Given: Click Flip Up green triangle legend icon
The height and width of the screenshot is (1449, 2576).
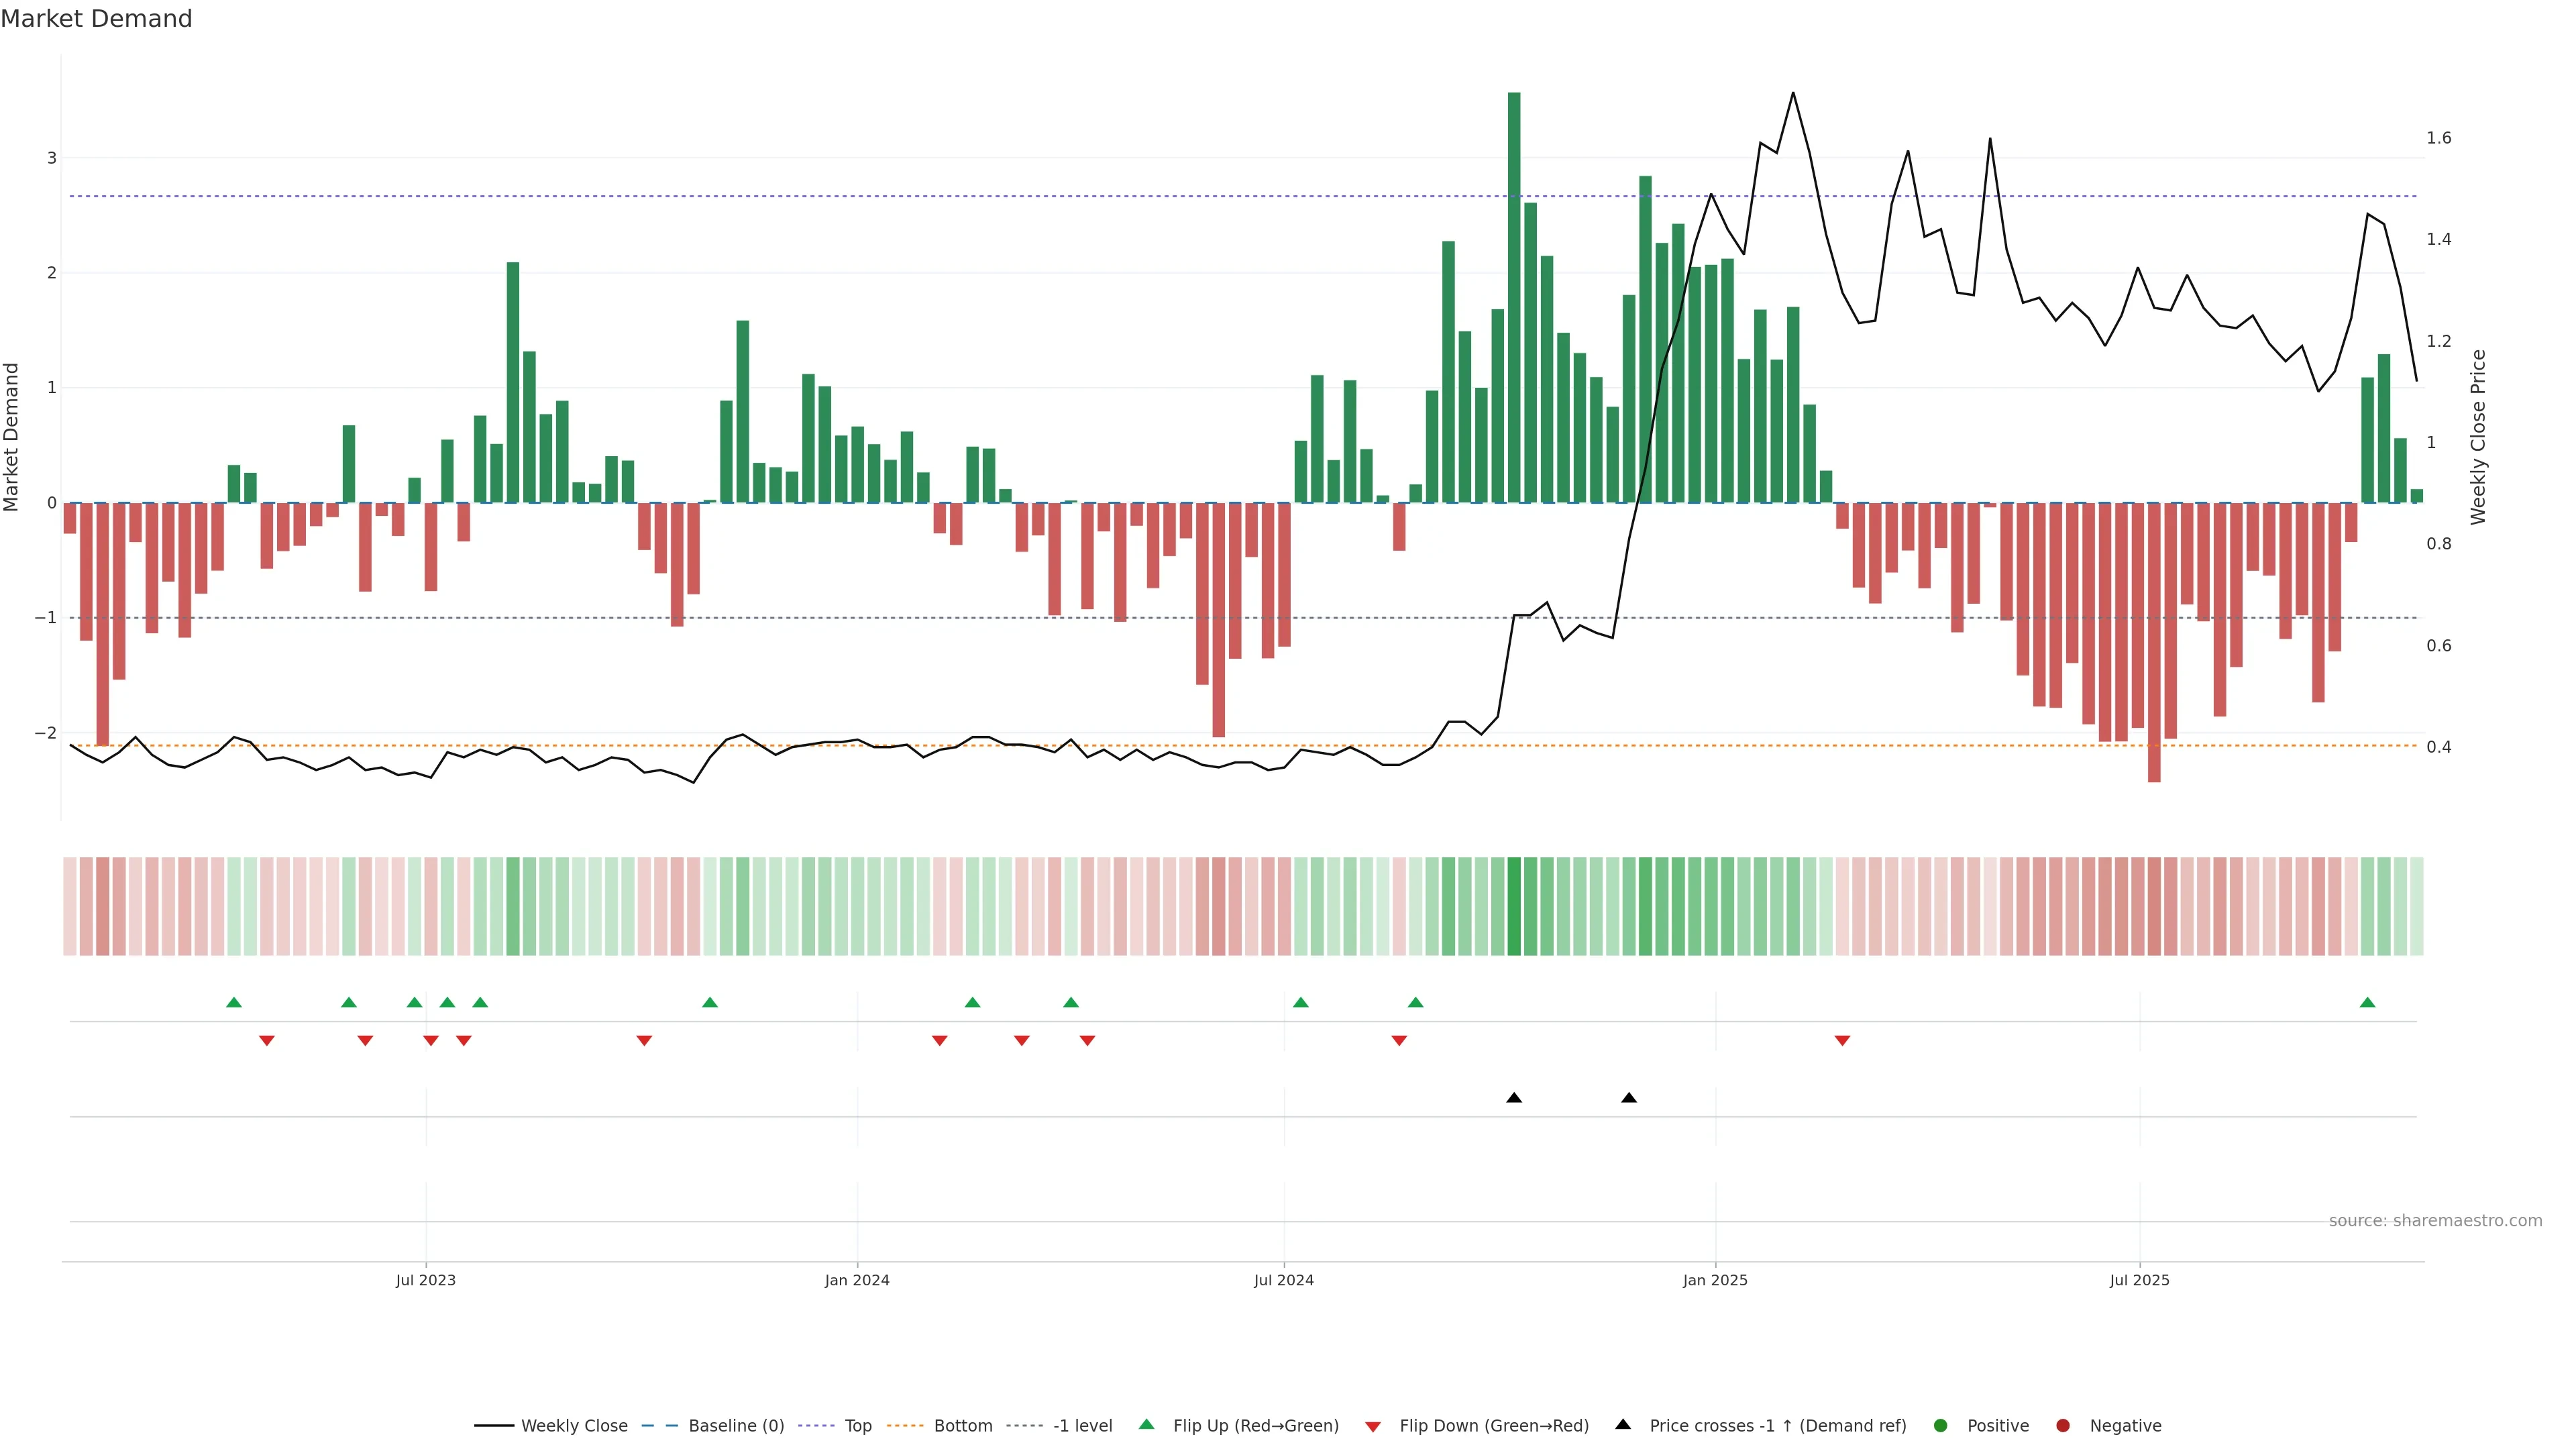Looking at the screenshot, I should 1147,1425.
